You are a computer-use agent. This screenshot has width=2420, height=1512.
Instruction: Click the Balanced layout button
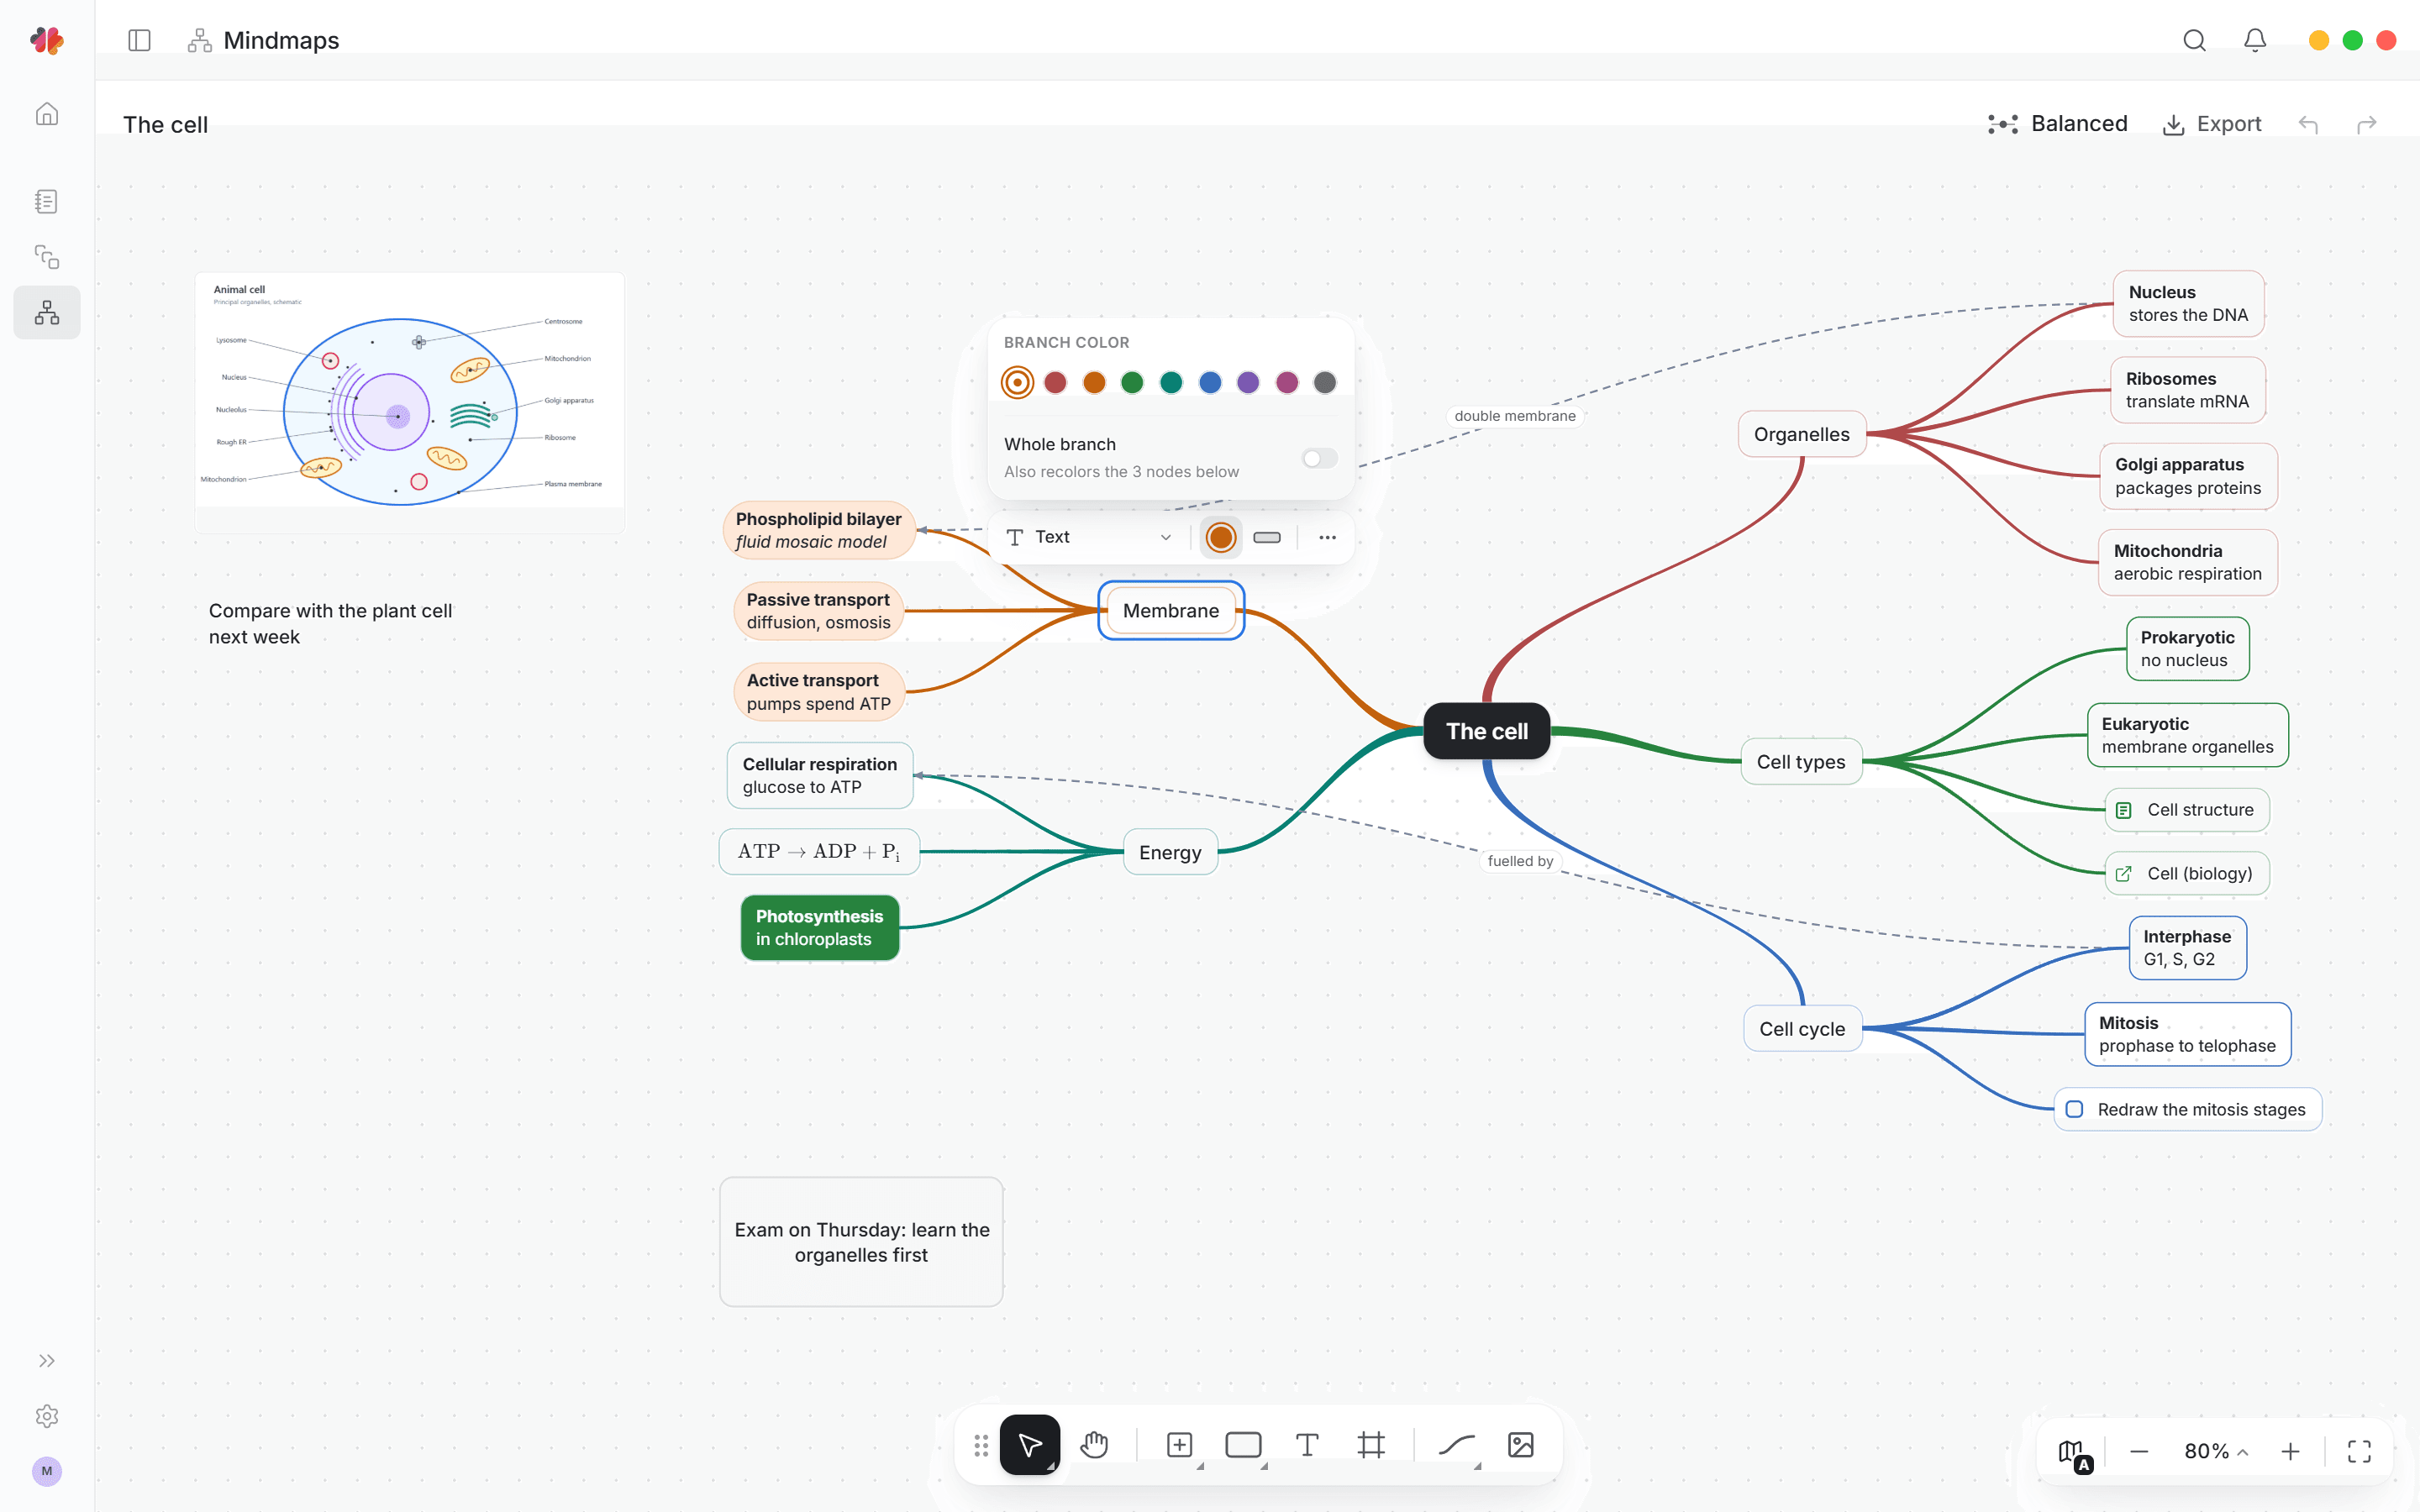point(2057,124)
